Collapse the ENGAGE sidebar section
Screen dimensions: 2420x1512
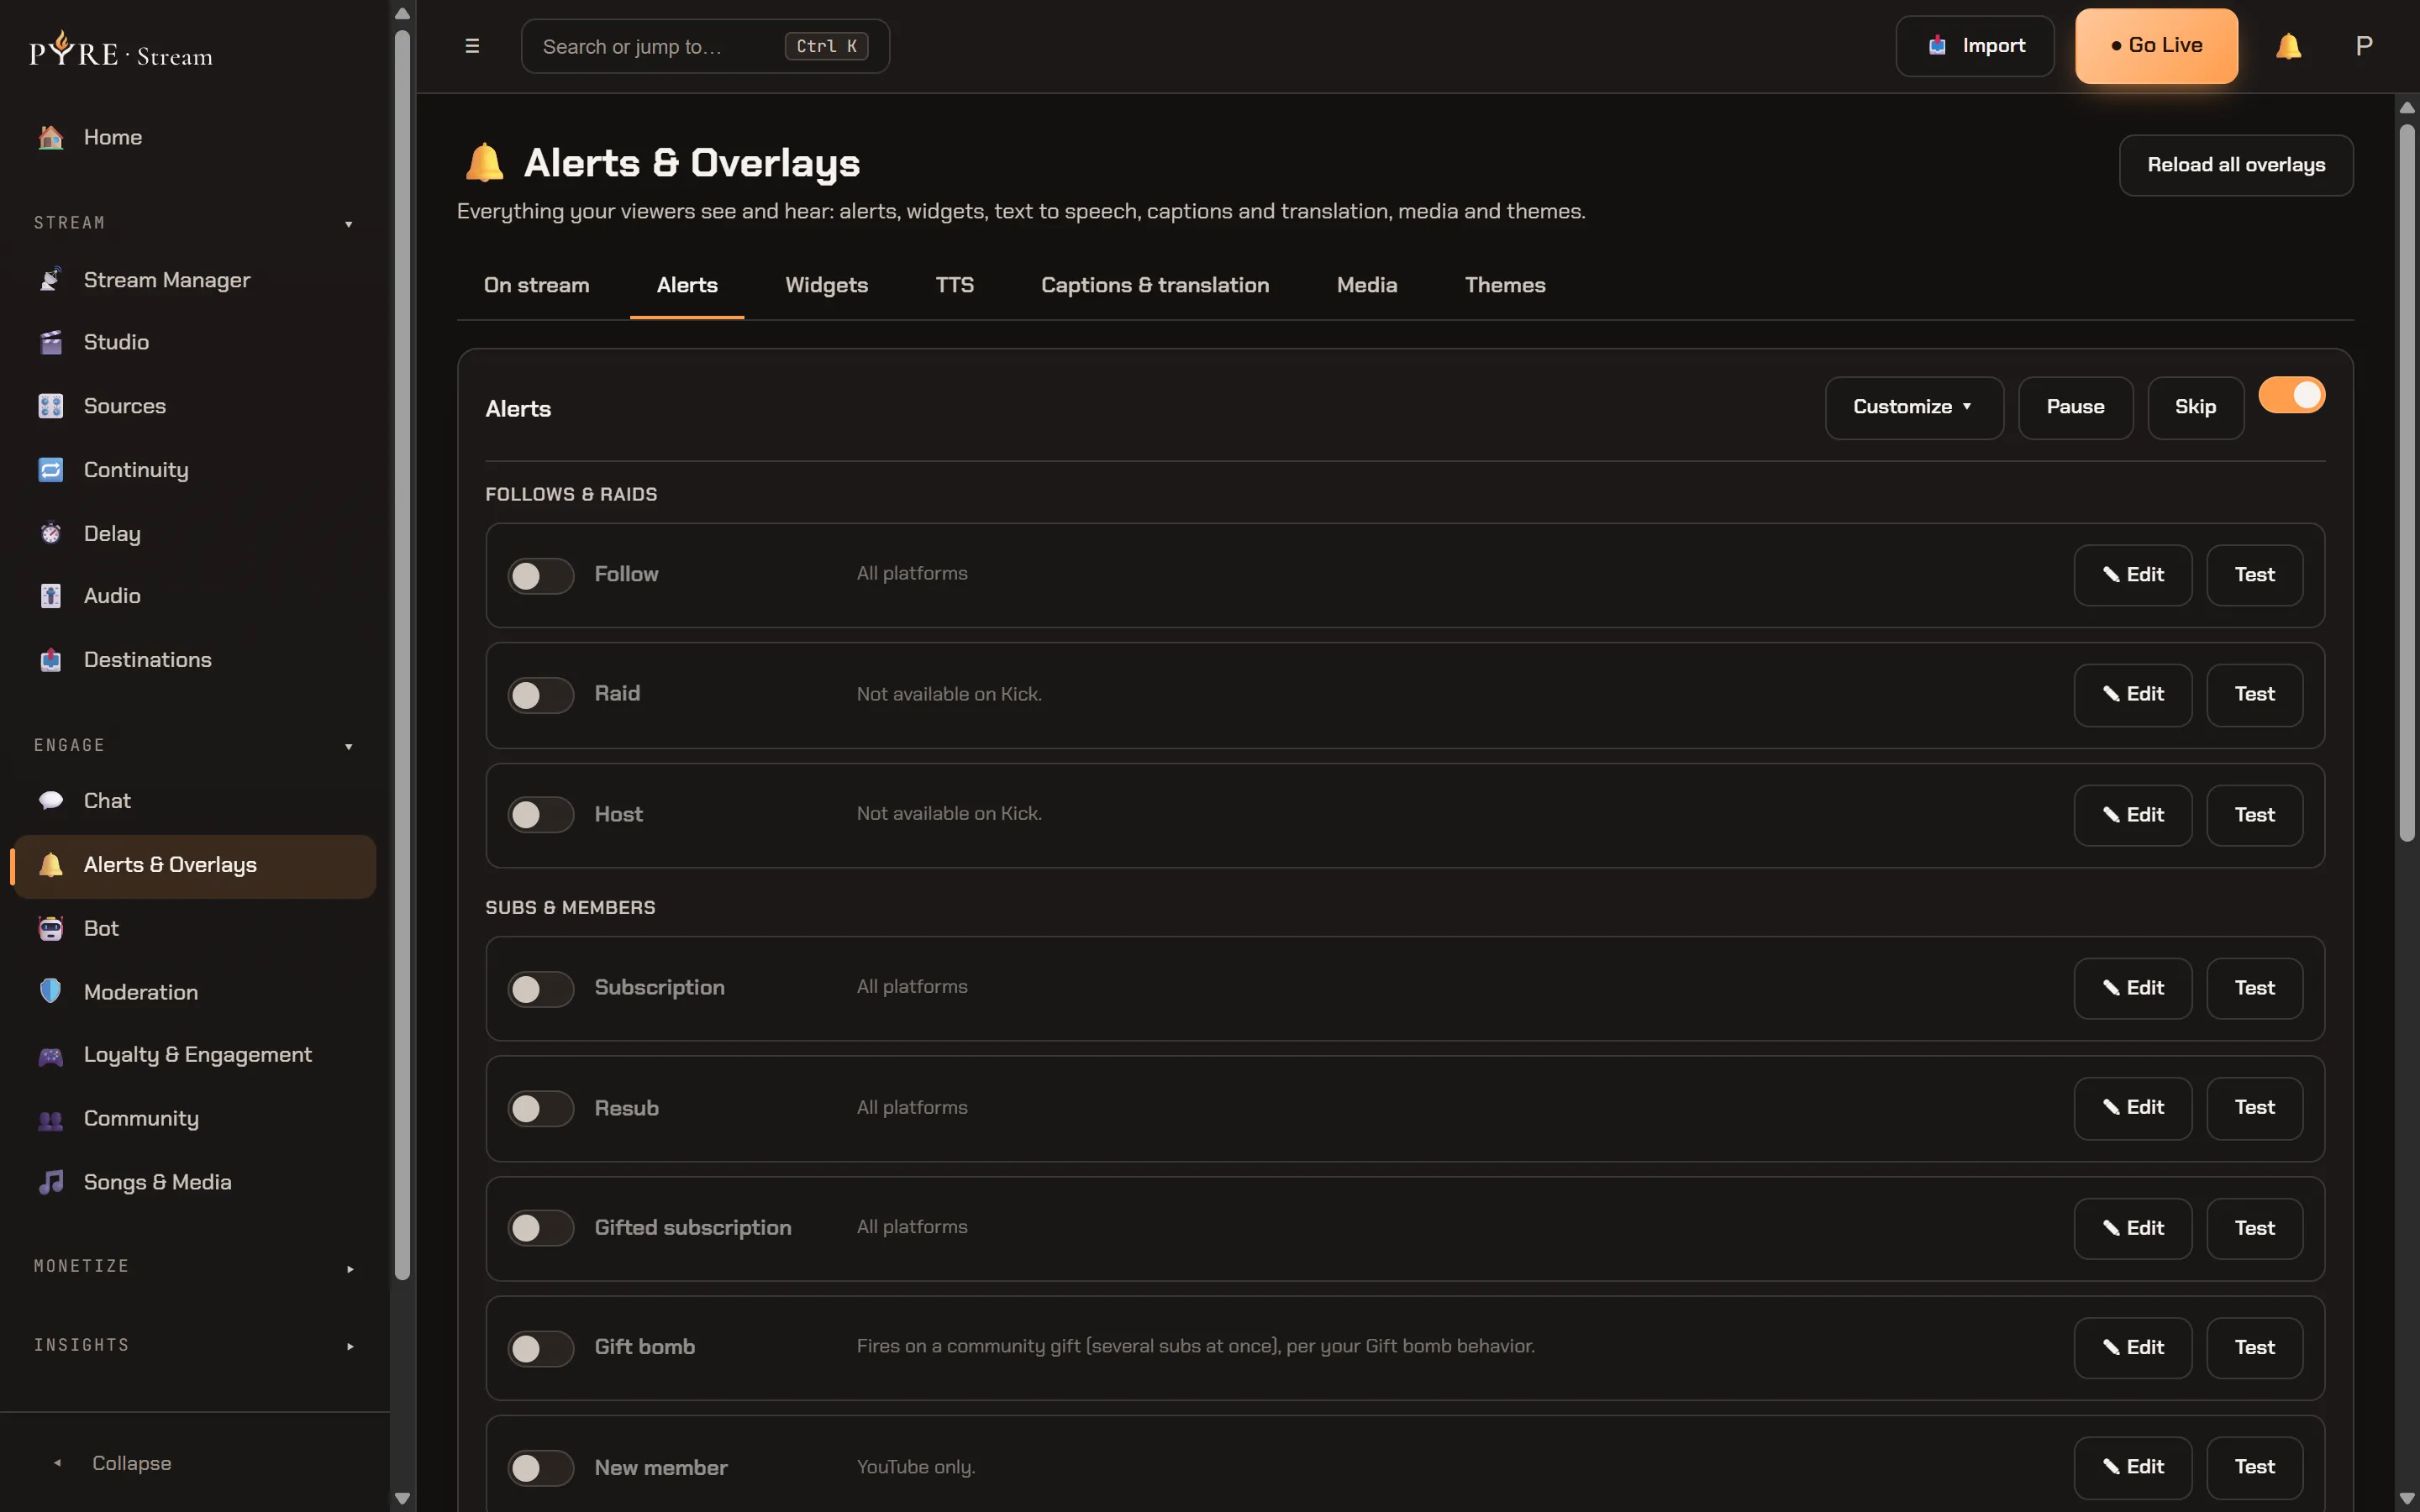tap(349, 747)
